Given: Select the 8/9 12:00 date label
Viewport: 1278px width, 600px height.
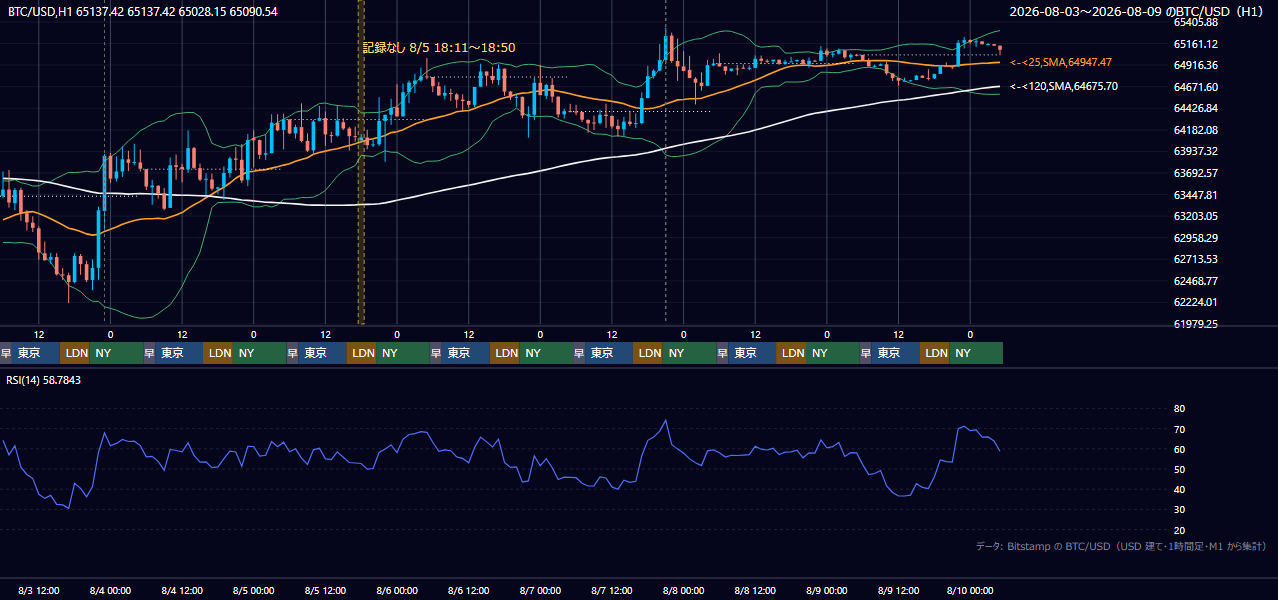Looking at the screenshot, I should 899,591.
